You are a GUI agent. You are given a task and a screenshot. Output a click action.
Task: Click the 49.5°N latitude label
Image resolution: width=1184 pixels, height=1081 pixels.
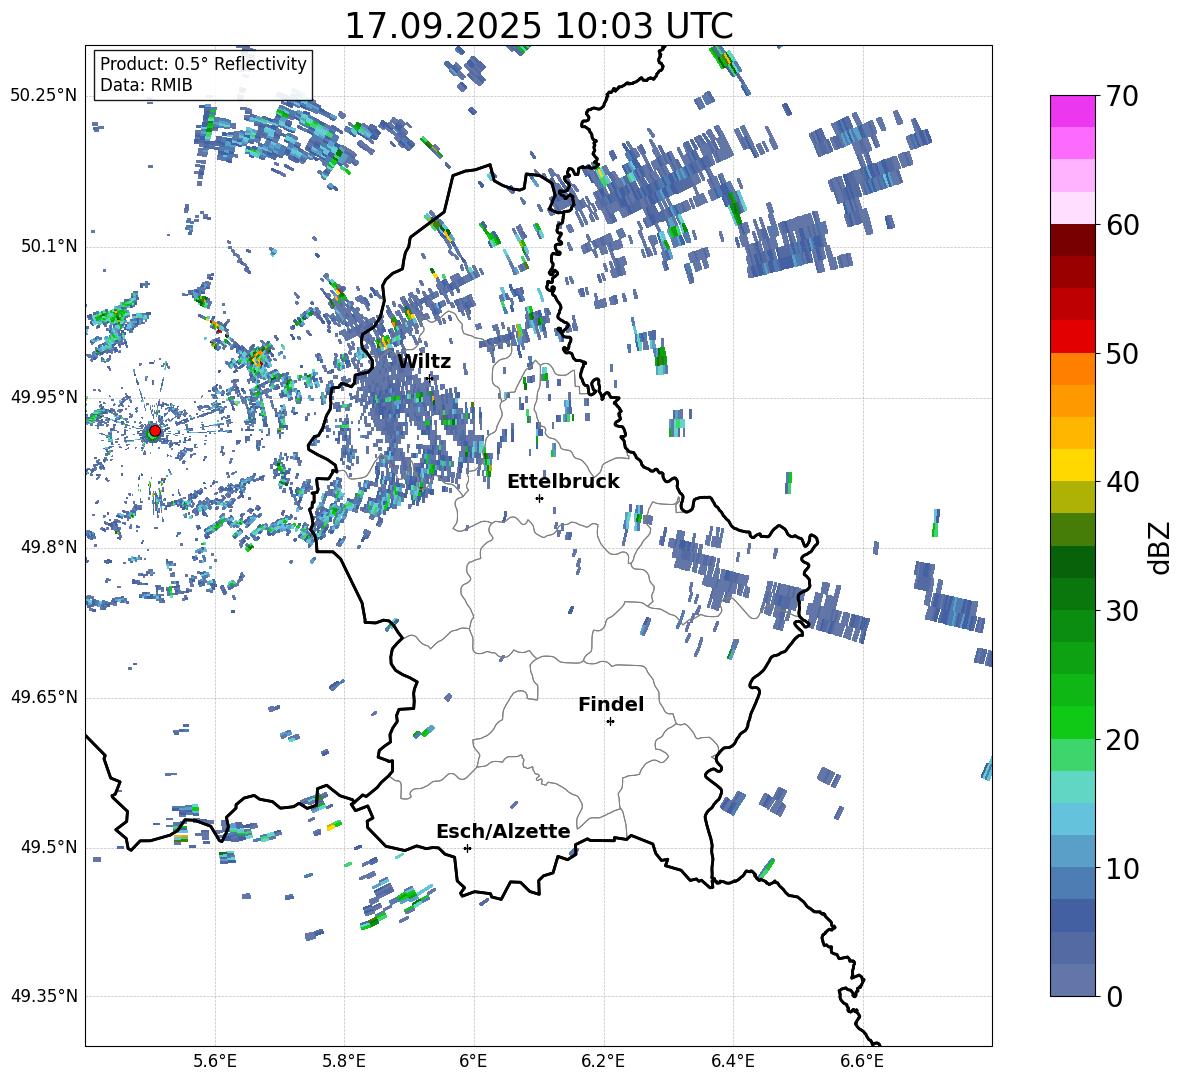[48, 847]
